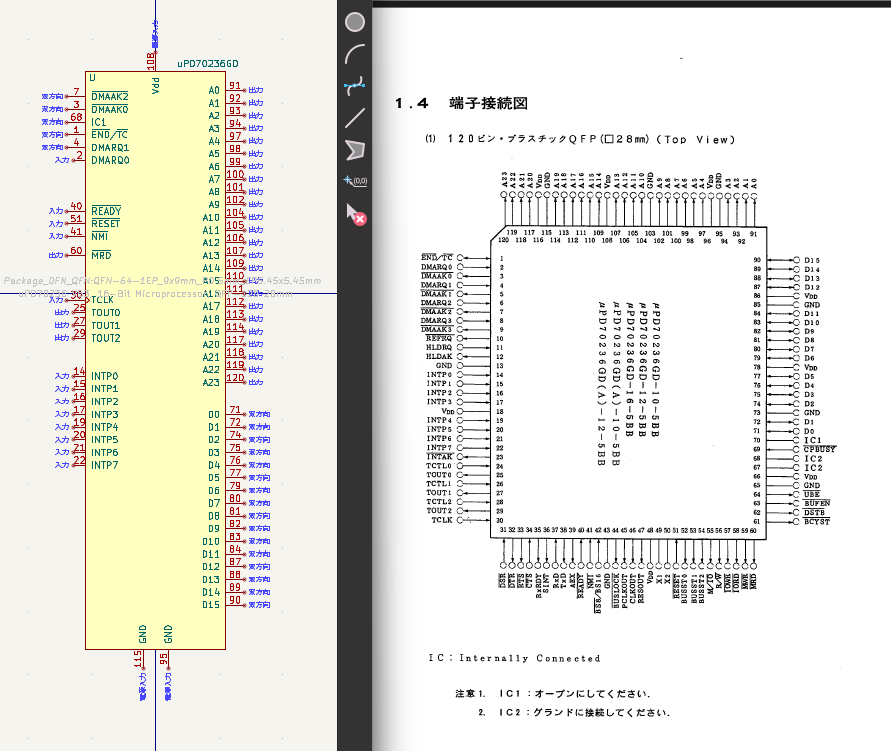Select the TOUT2 pin 29
Image resolution: width=891 pixels, height=751 pixels.
(x=78, y=337)
